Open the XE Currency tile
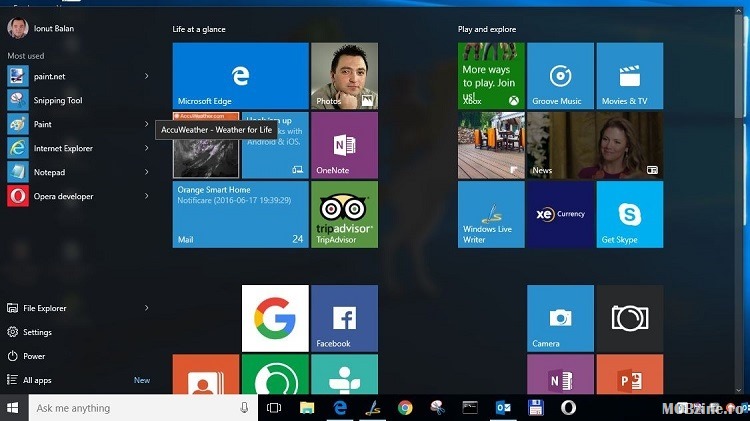This screenshot has width=750, height=421. click(x=561, y=214)
